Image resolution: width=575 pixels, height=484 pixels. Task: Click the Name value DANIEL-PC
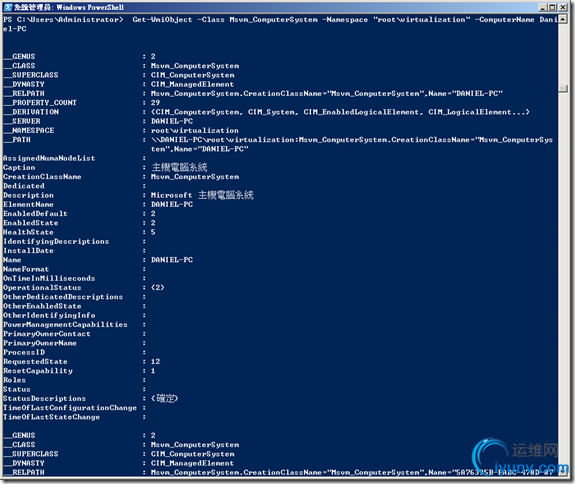pos(172,260)
